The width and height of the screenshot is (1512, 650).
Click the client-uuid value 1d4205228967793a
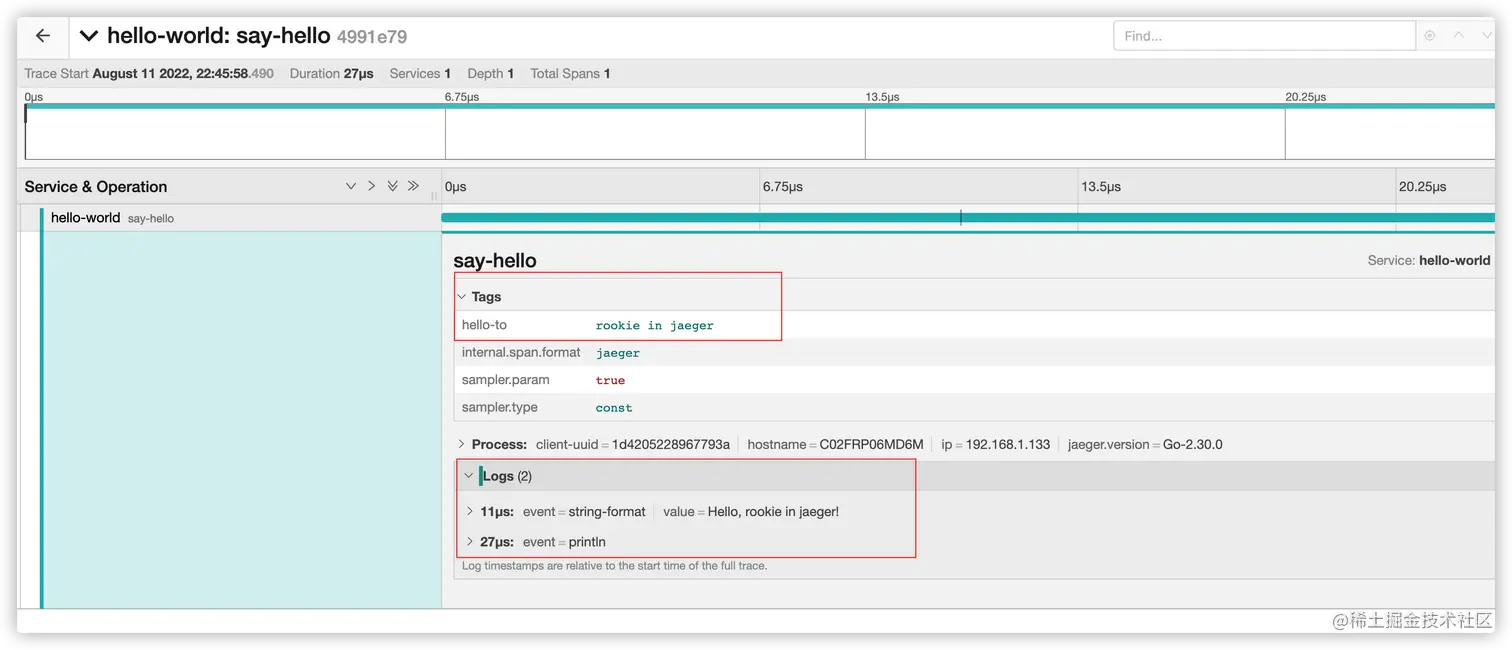pyautogui.click(x=671, y=444)
